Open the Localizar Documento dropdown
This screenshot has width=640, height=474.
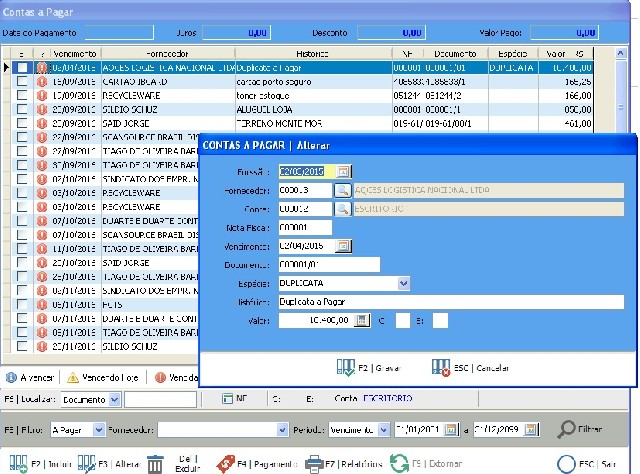coord(115,400)
